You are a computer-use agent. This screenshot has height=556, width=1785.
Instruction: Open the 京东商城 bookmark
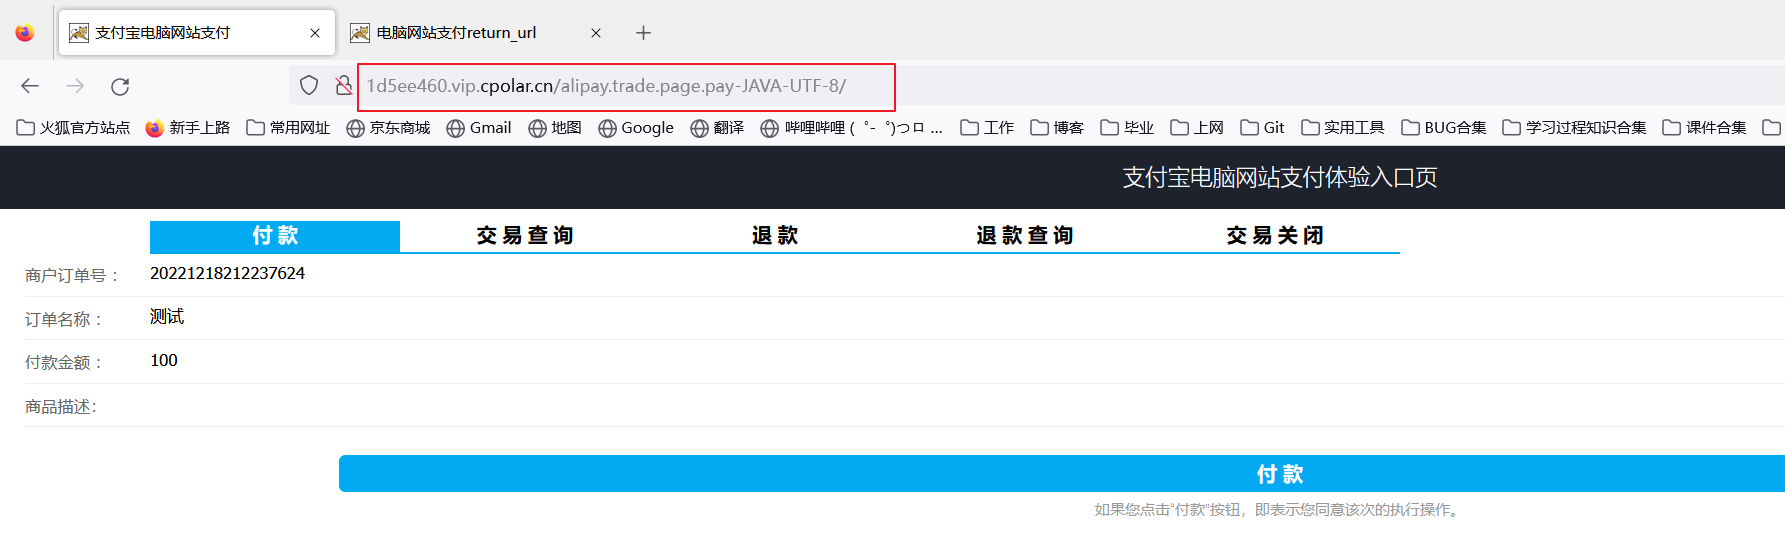coord(388,128)
